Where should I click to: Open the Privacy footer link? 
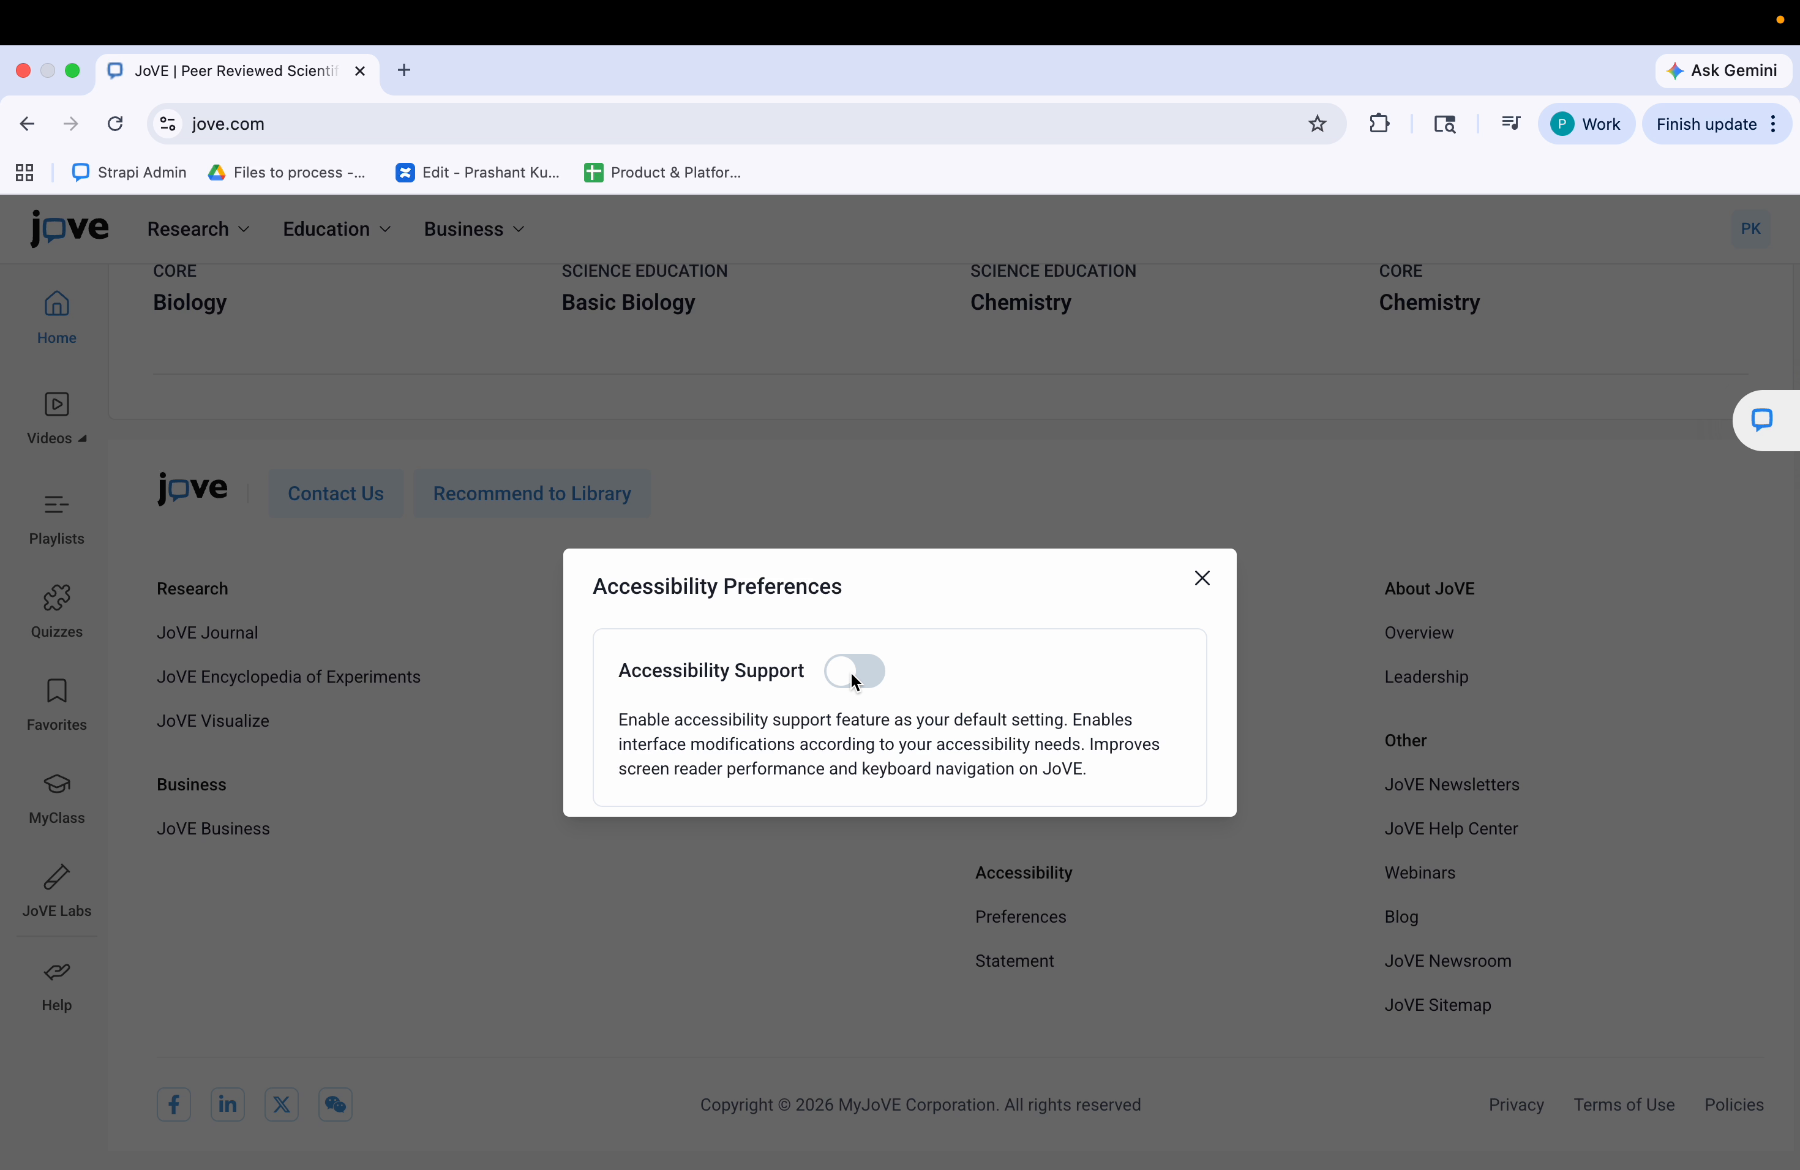coord(1516,1105)
